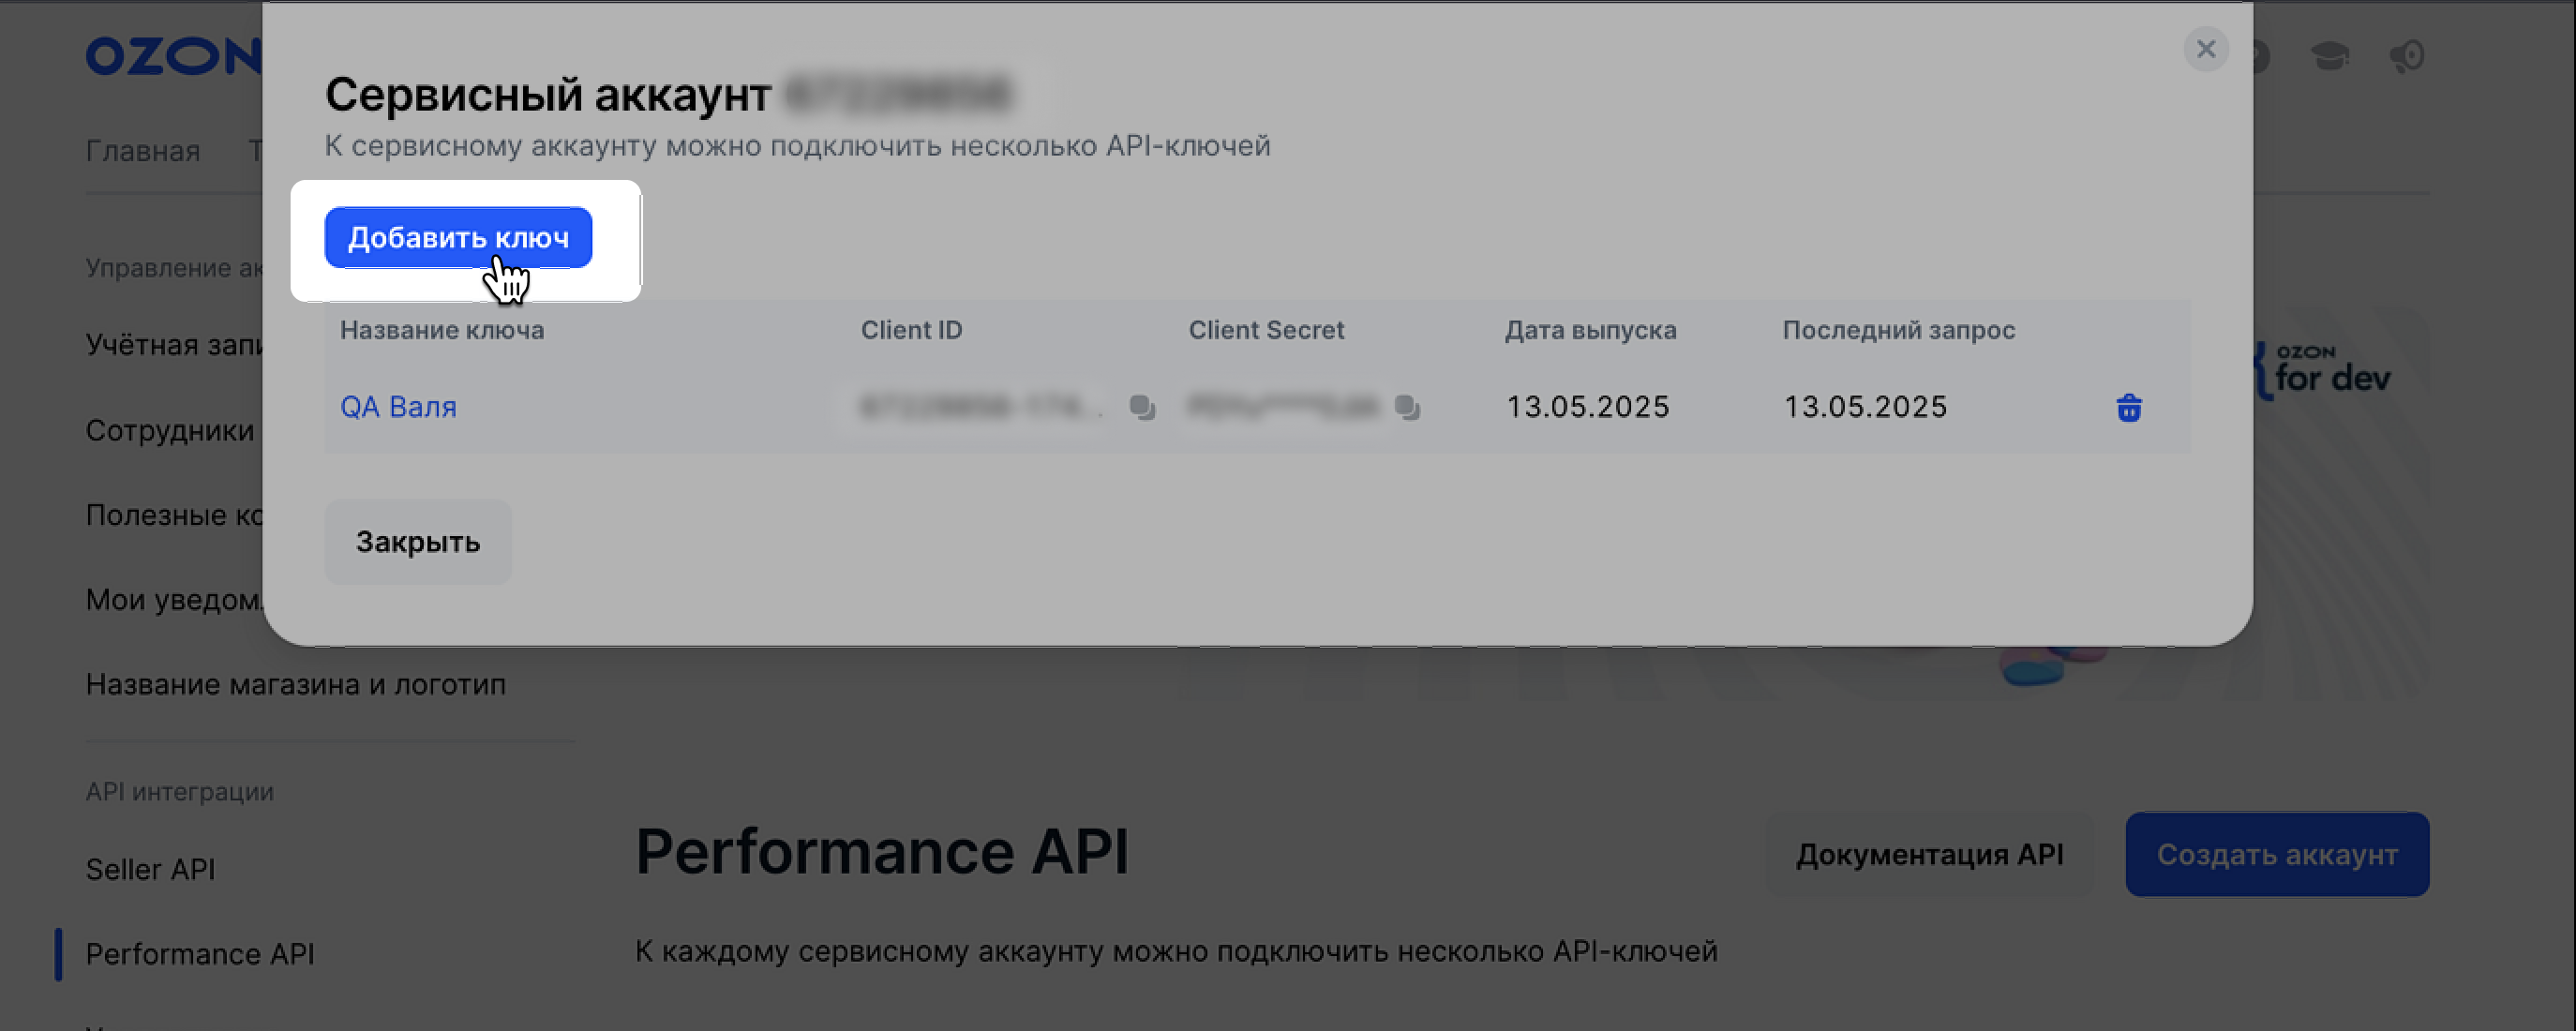
Task: Open the QA Валя key link
Action: point(398,407)
